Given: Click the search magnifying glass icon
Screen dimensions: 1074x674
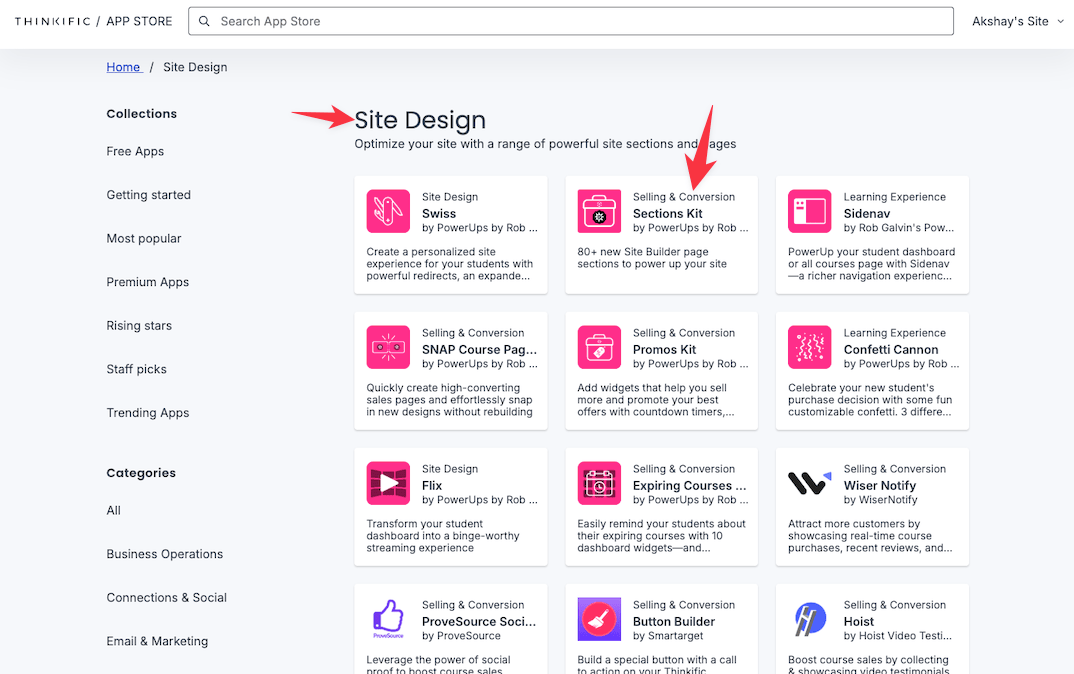Looking at the screenshot, I should point(204,20).
